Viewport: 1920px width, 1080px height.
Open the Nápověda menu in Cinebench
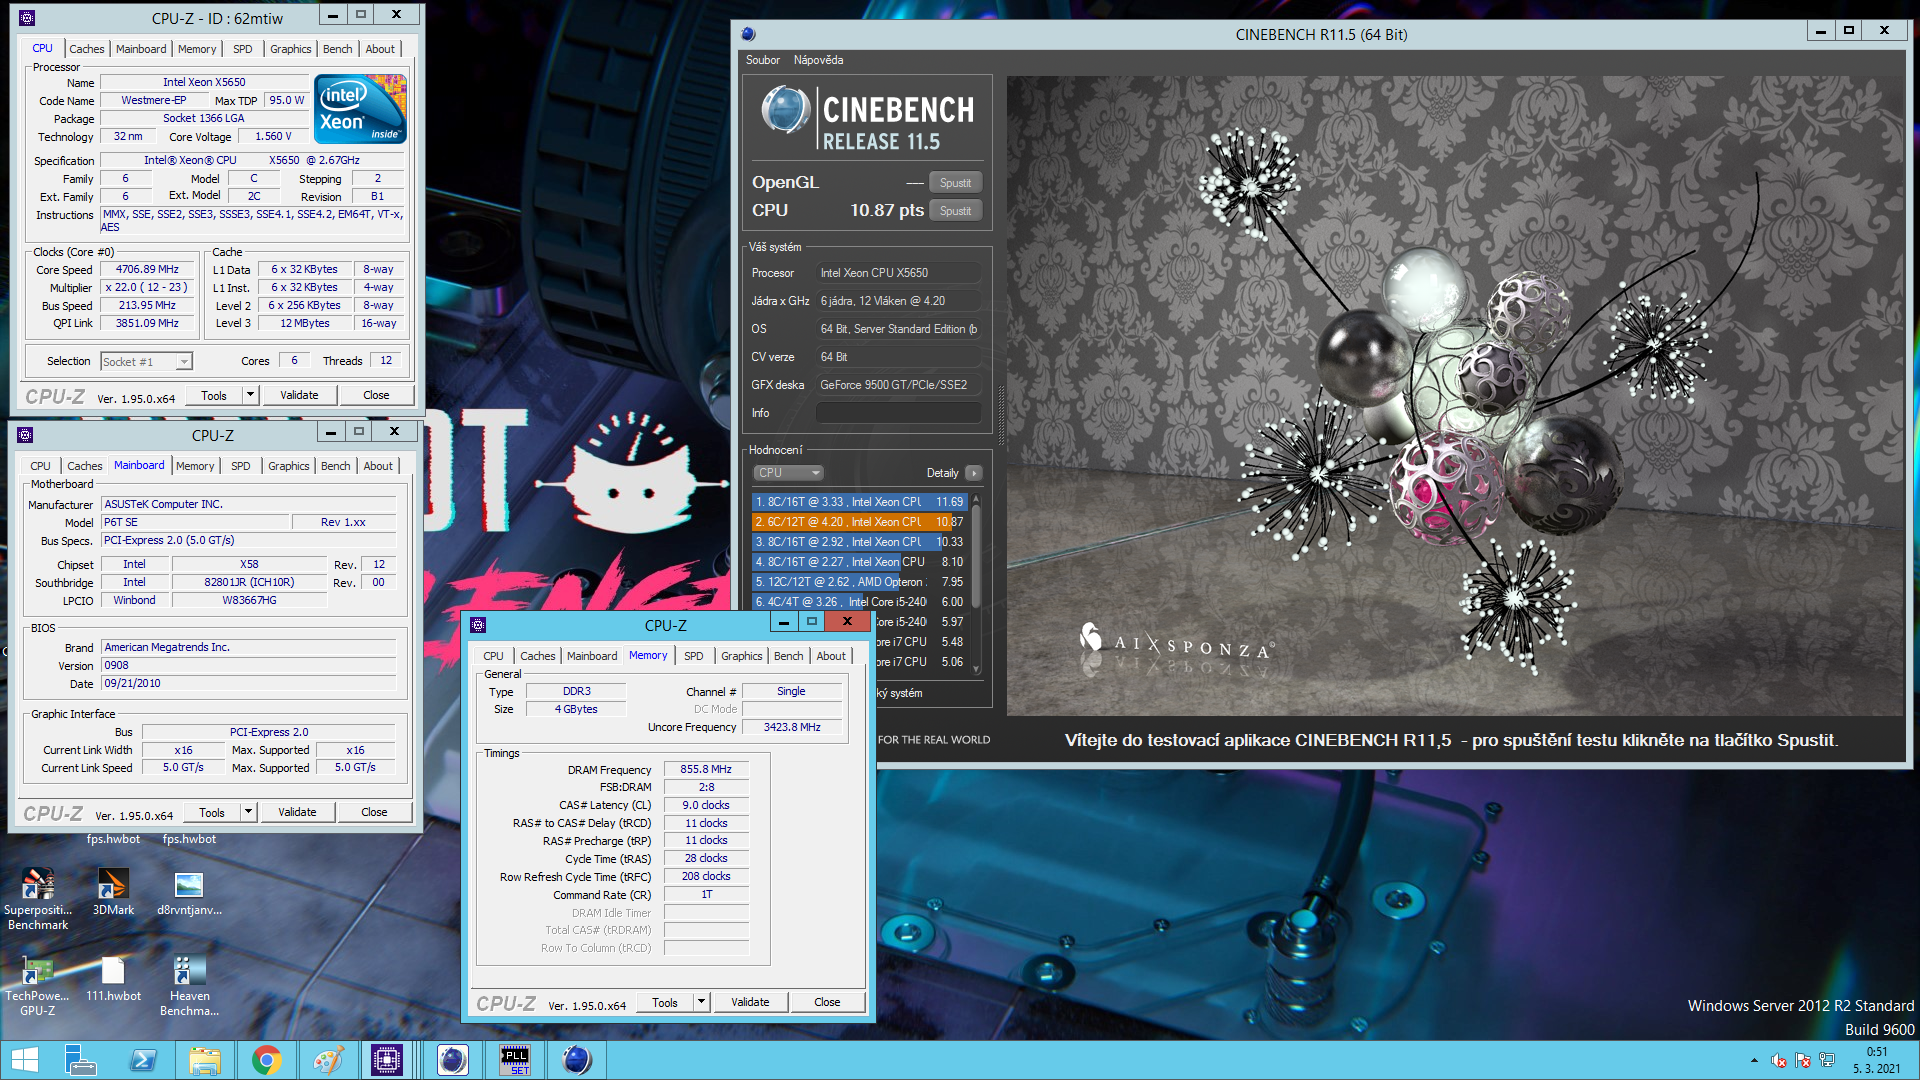pos(818,60)
